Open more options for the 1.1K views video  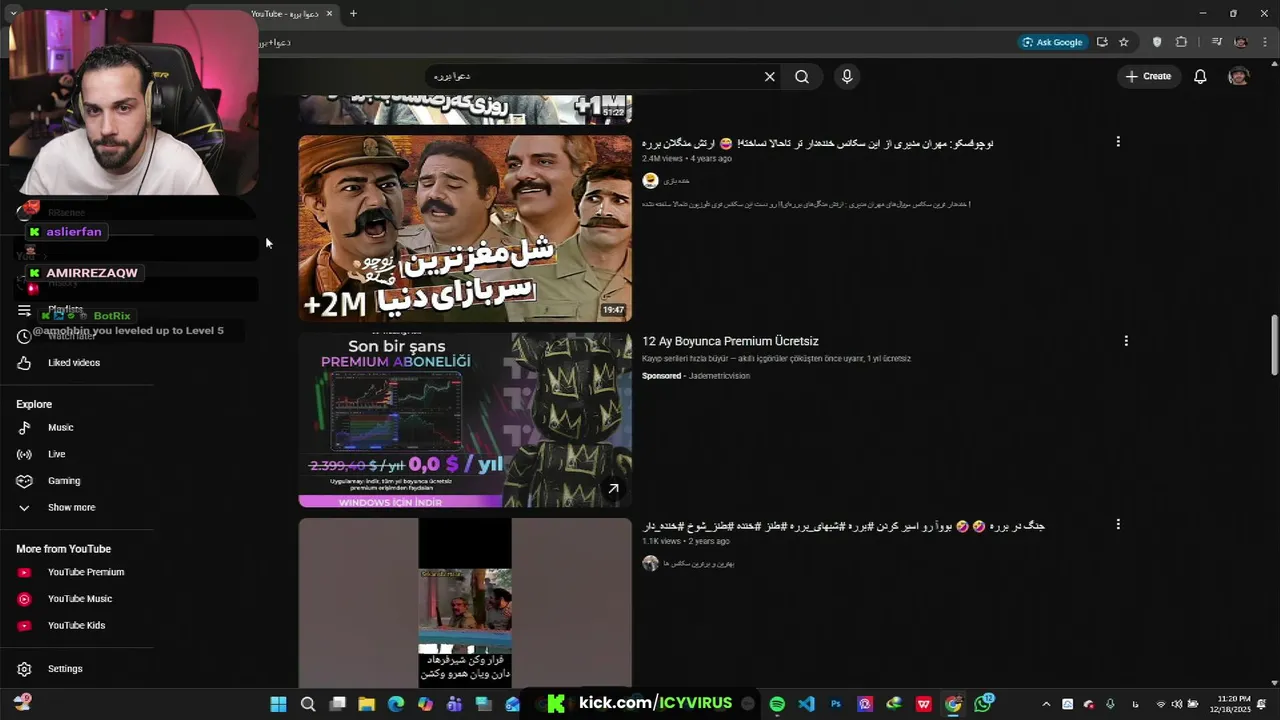[1118, 524]
